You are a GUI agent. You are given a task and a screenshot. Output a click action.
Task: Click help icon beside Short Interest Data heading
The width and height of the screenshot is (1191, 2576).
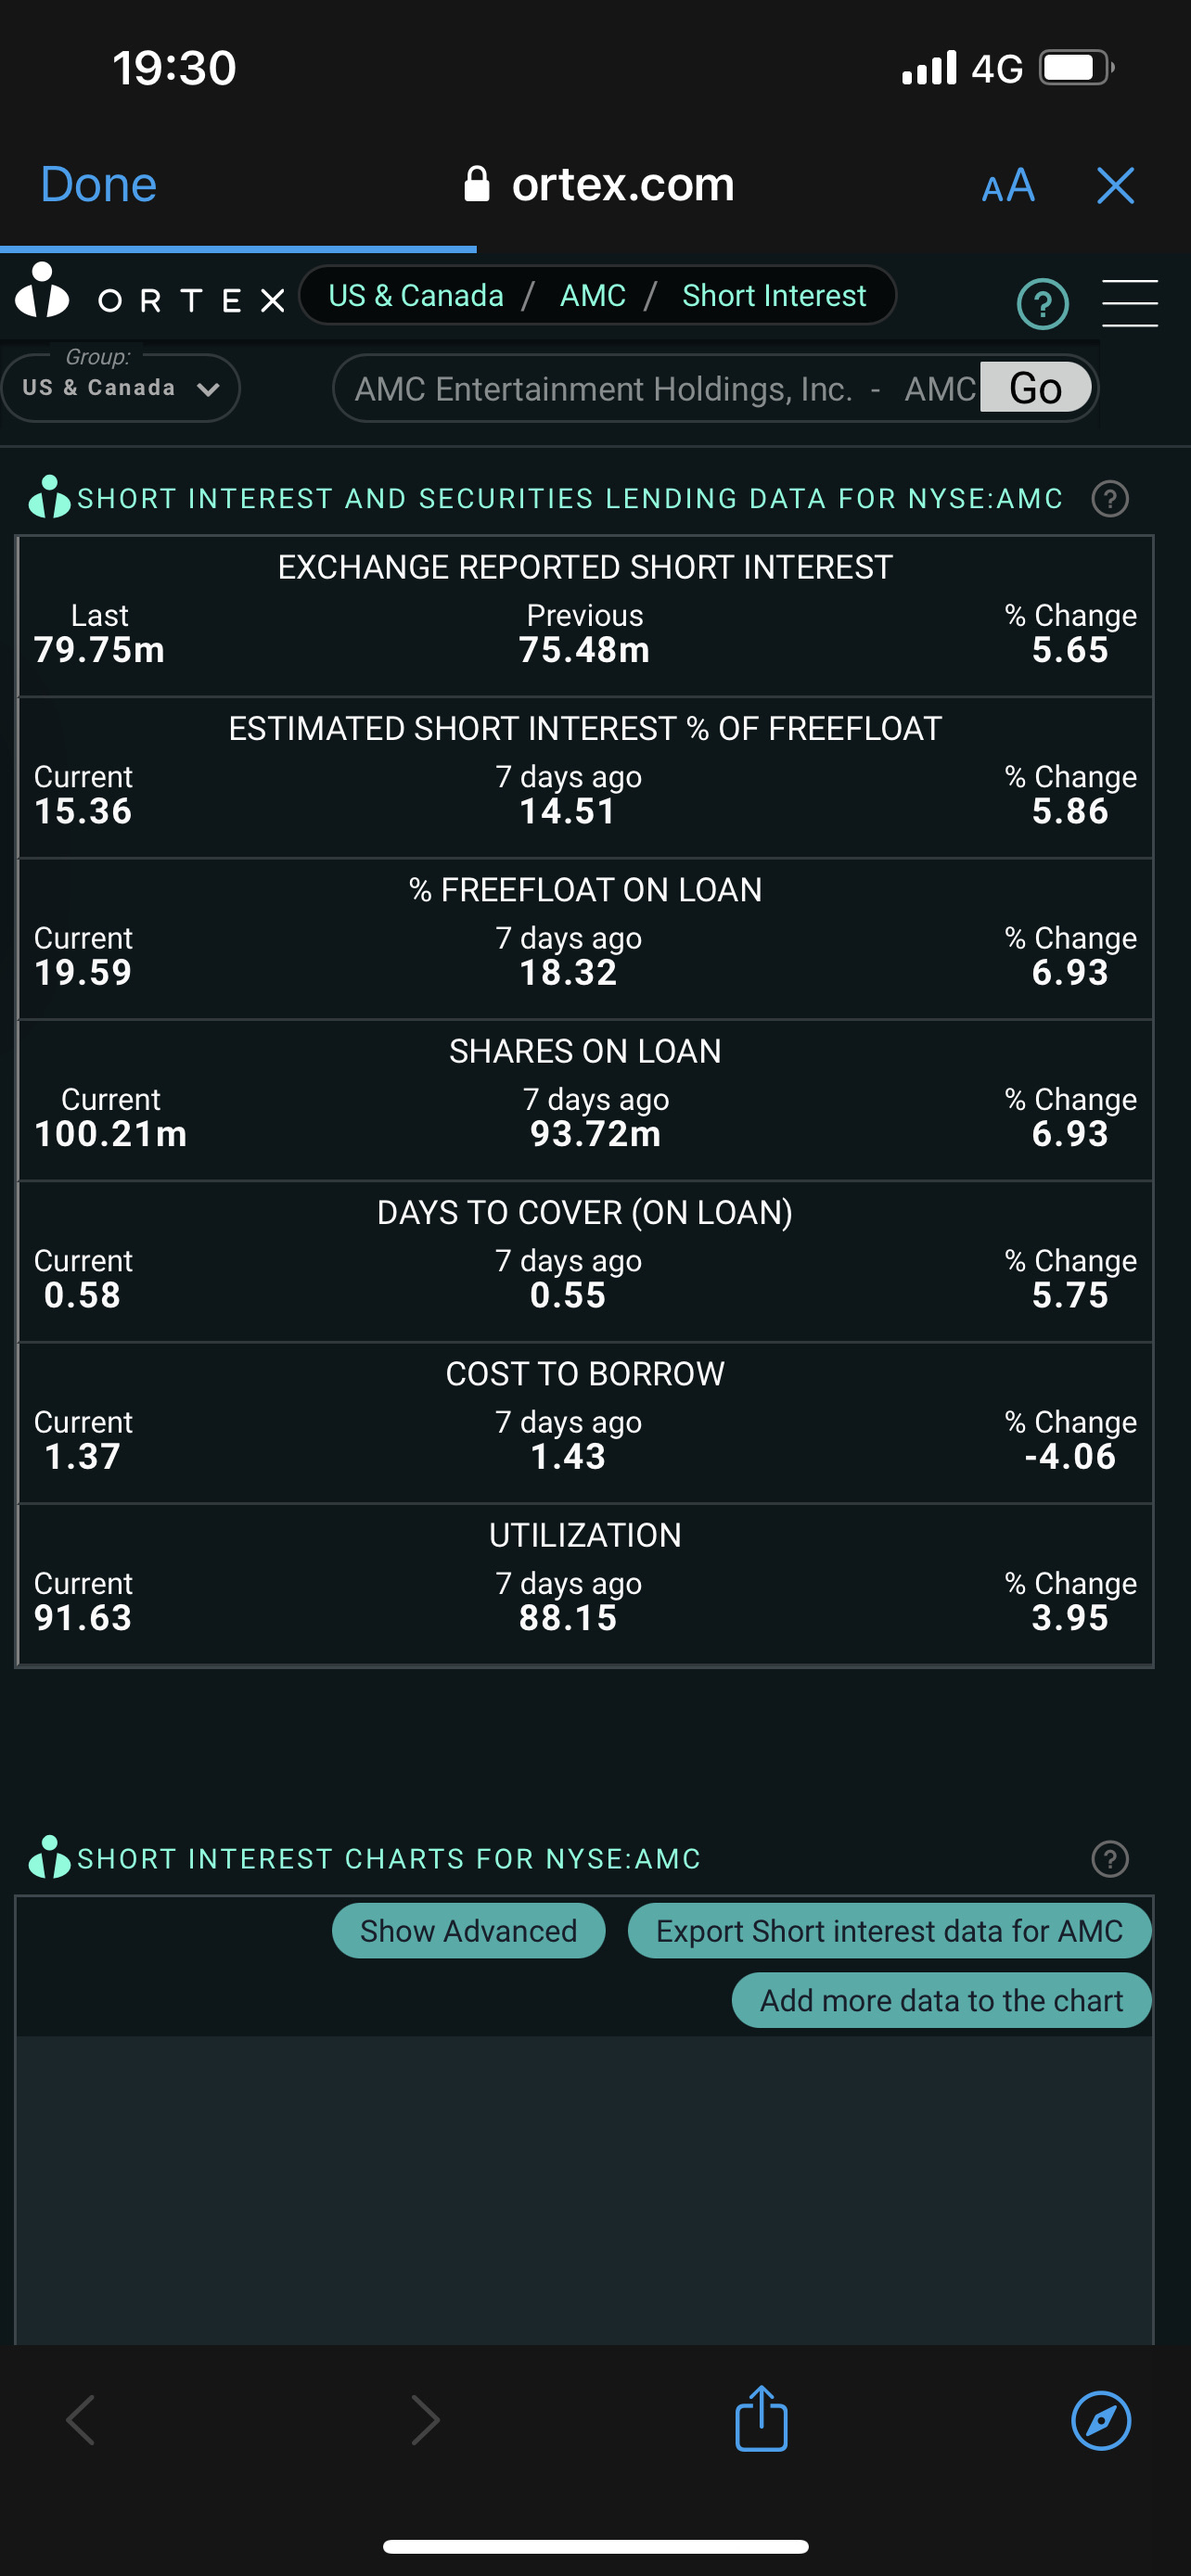[x=1109, y=498]
